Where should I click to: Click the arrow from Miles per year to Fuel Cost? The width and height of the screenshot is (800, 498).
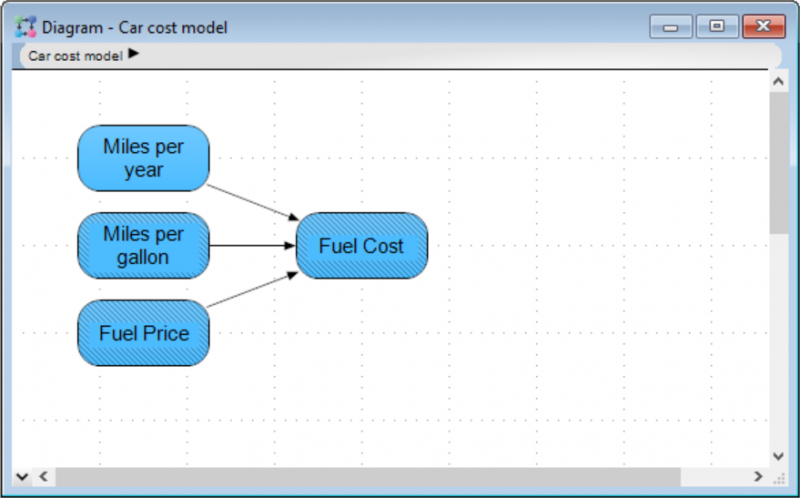(x=253, y=203)
